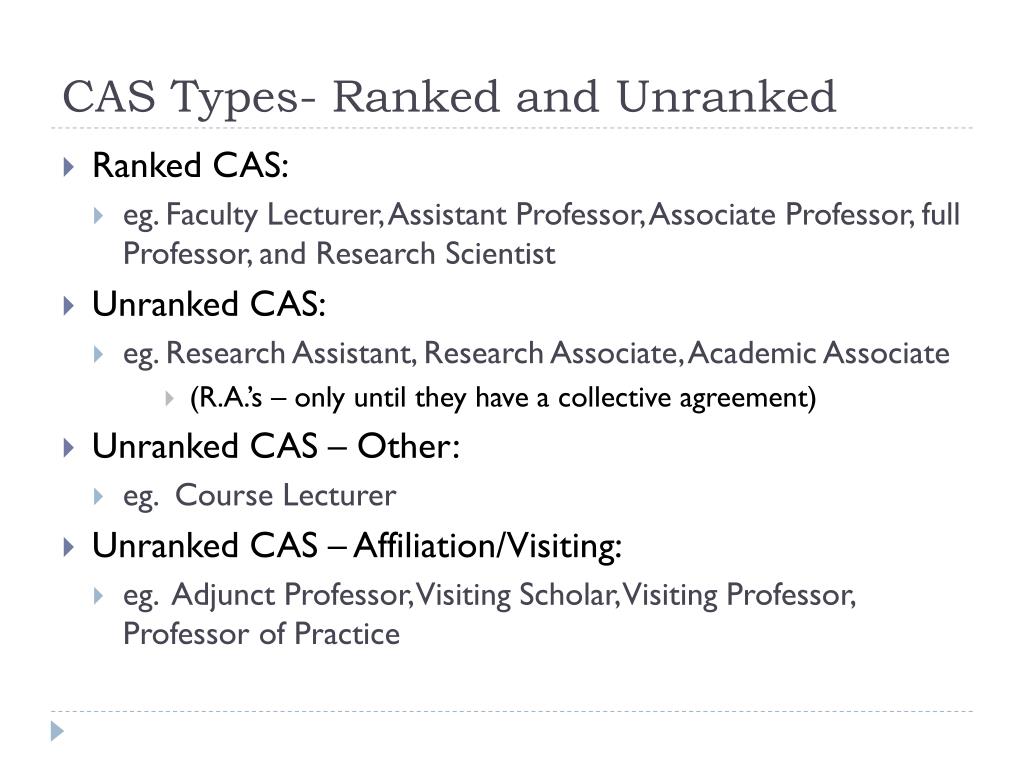Click the small bullet before Course Lecturer
The width and height of the screenshot is (1024, 768).
[99, 496]
